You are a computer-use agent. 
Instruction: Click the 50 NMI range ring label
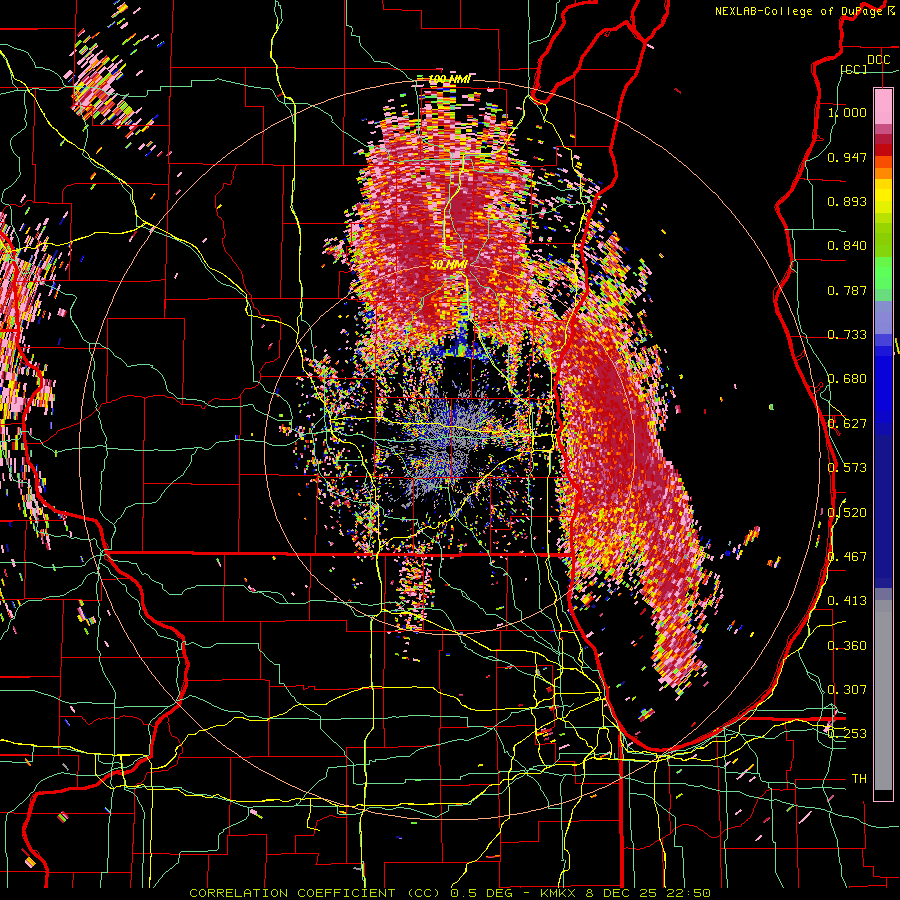tap(449, 265)
